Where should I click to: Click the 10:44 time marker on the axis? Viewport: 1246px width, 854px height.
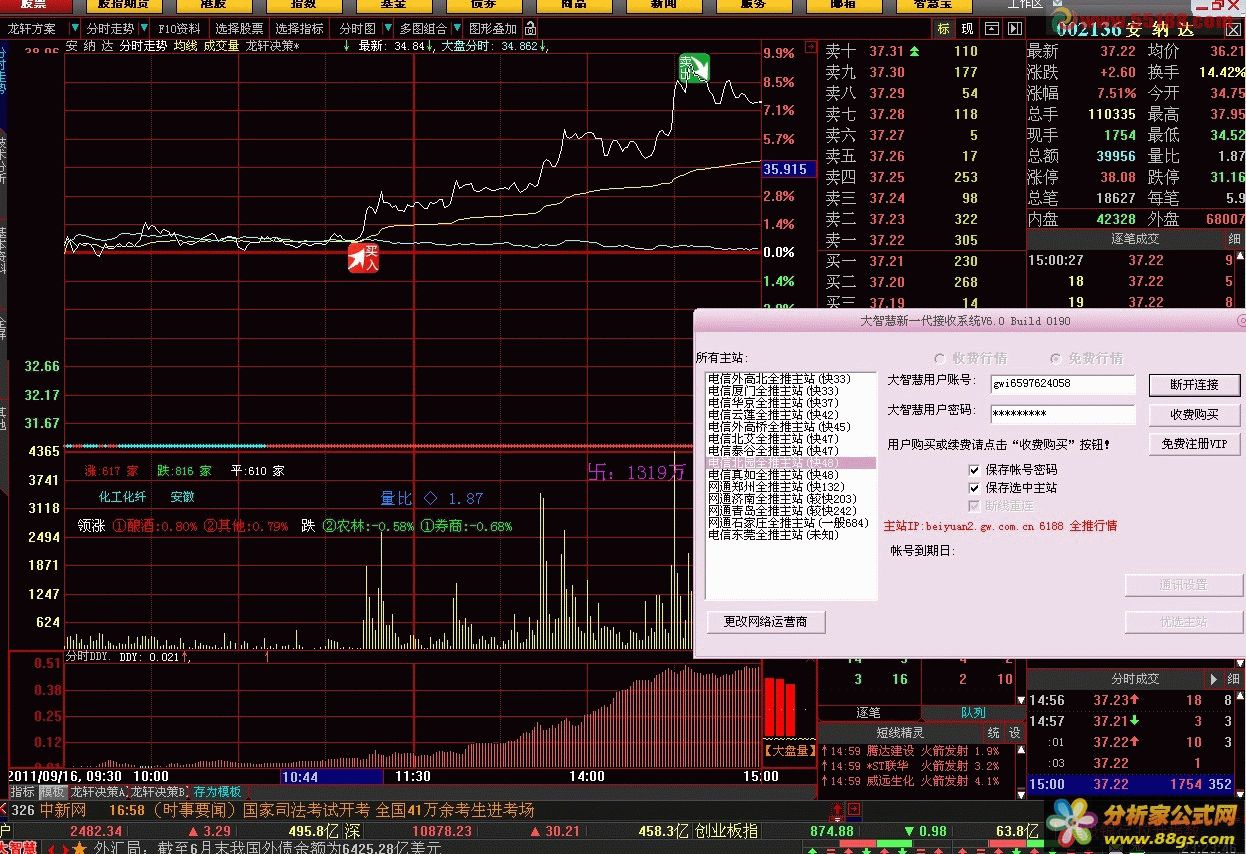point(332,776)
